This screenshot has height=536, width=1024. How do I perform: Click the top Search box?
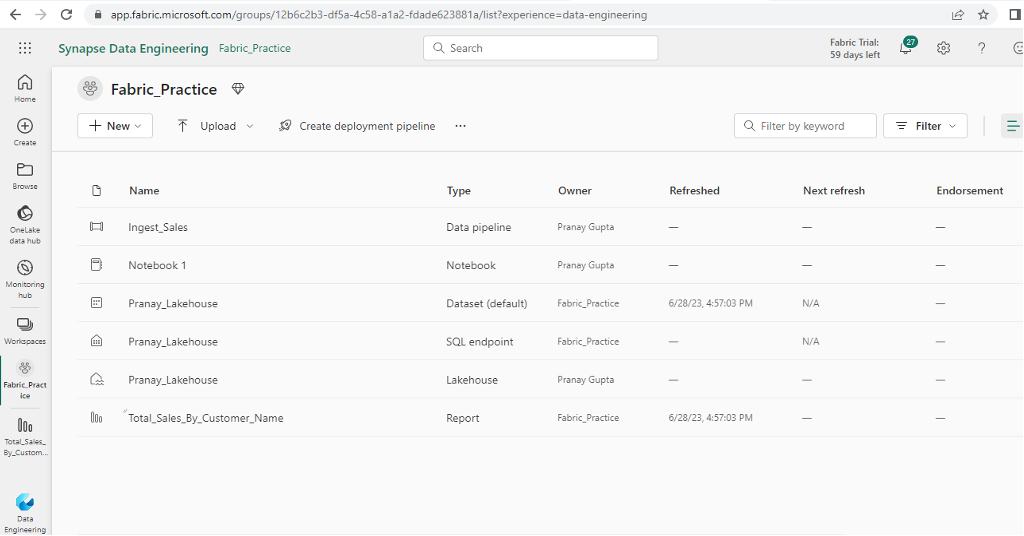[541, 48]
